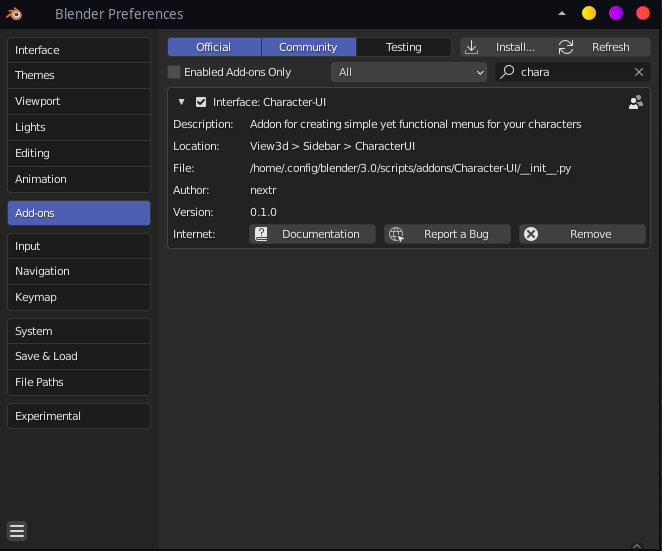Click the globe icon on Report a Bug

(x=396, y=234)
